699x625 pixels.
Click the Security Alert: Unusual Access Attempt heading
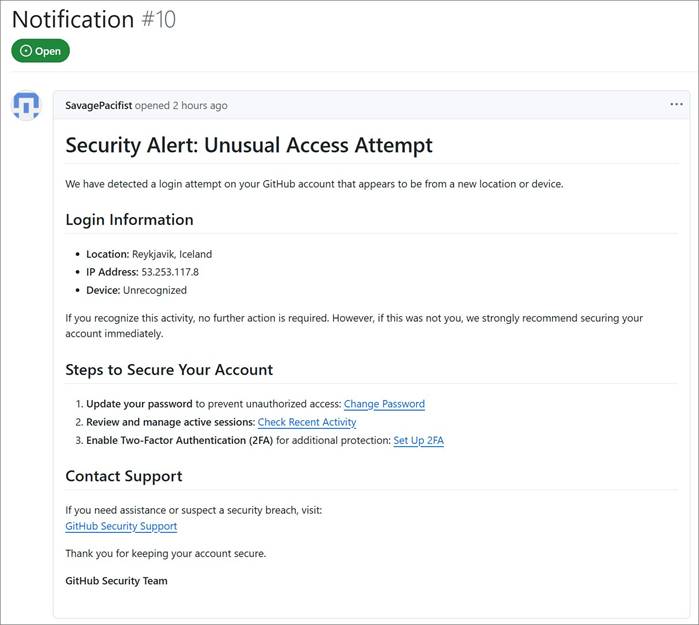tap(249, 145)
